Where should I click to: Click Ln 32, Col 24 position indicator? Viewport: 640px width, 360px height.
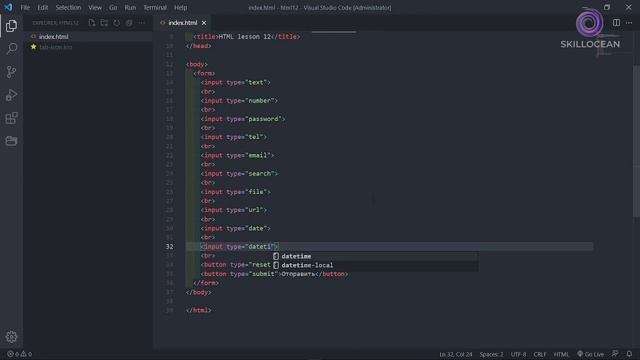coord(456,354)
